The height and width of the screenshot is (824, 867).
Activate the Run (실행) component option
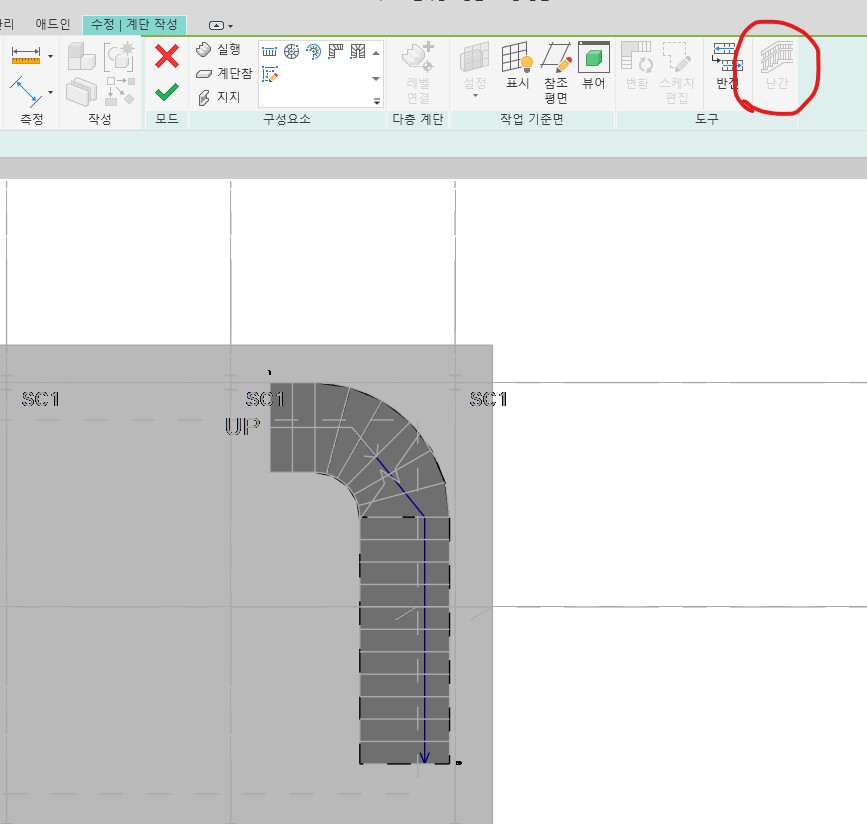tap(218, 50)
